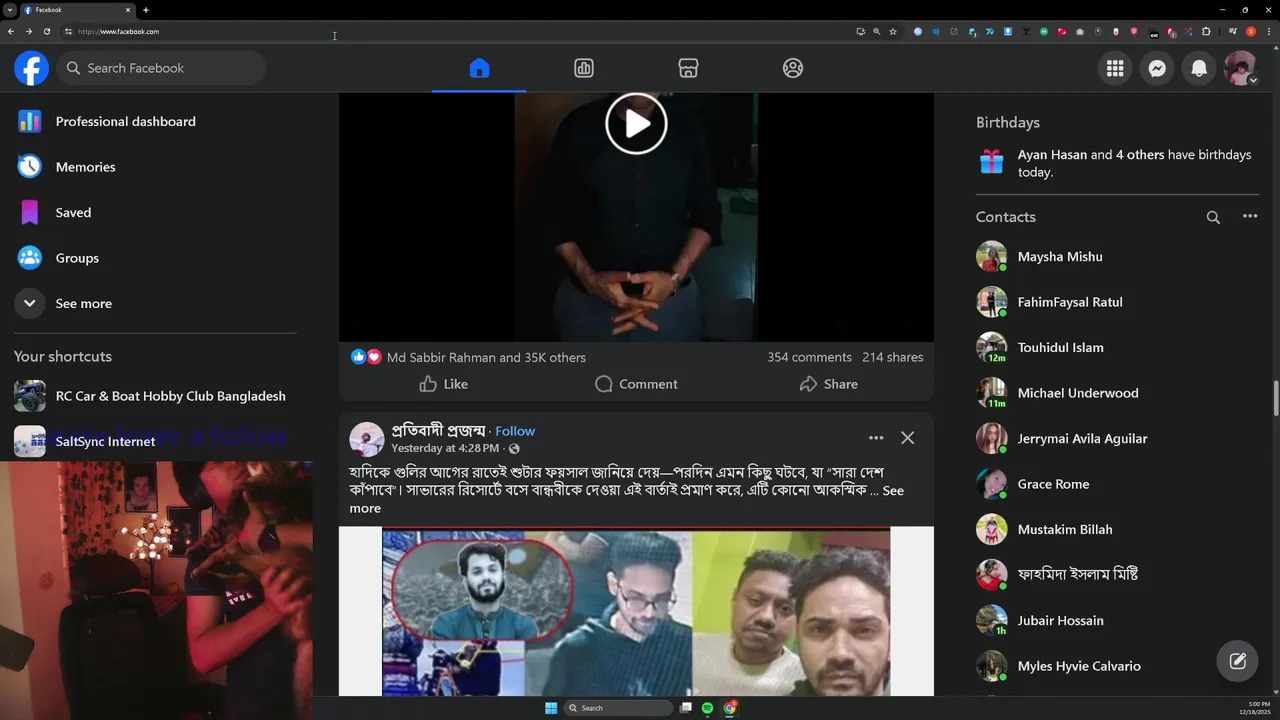This screenshot has height=720, width=1280.
Task: View 354 comments on the video post
Action: point(809,357)
